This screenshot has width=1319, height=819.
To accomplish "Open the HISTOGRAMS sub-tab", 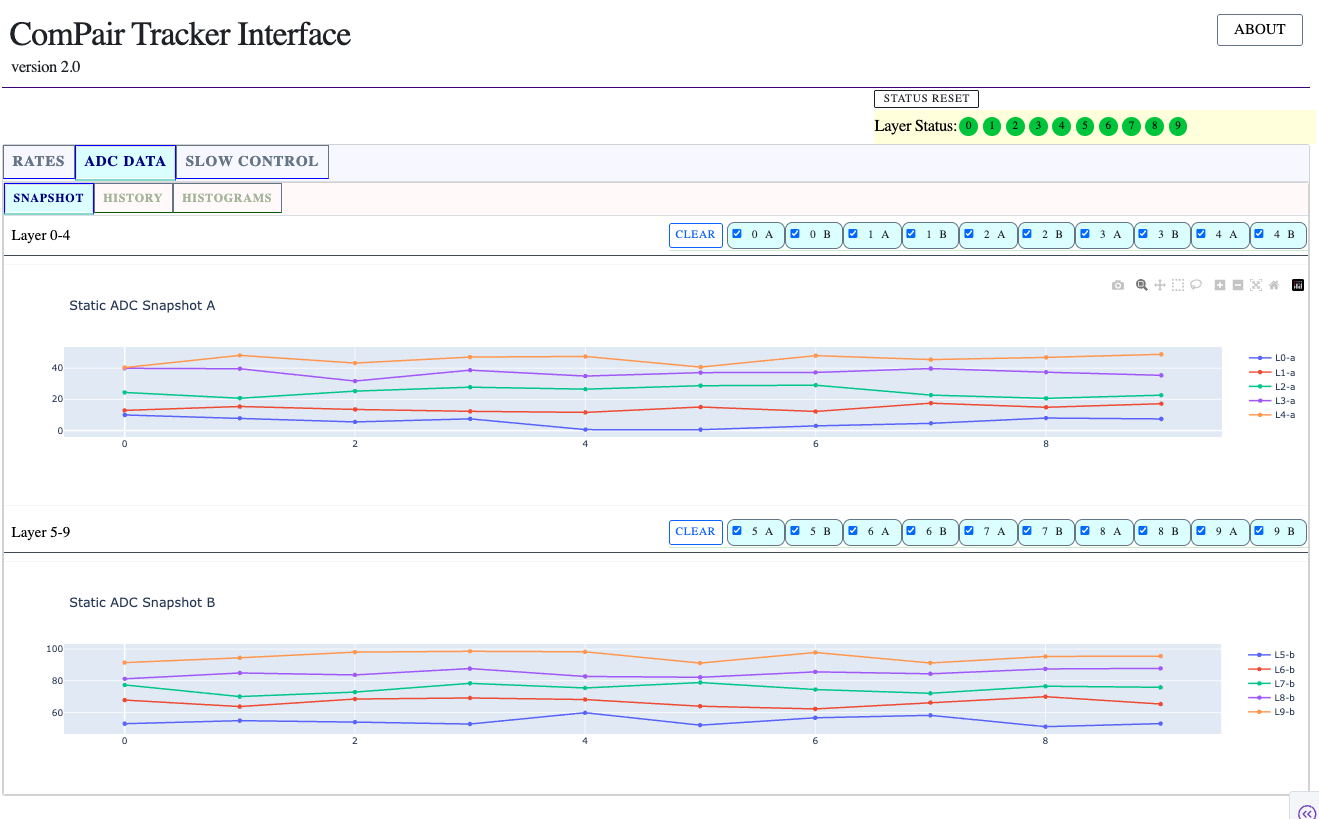I will [x=227, y=198].
